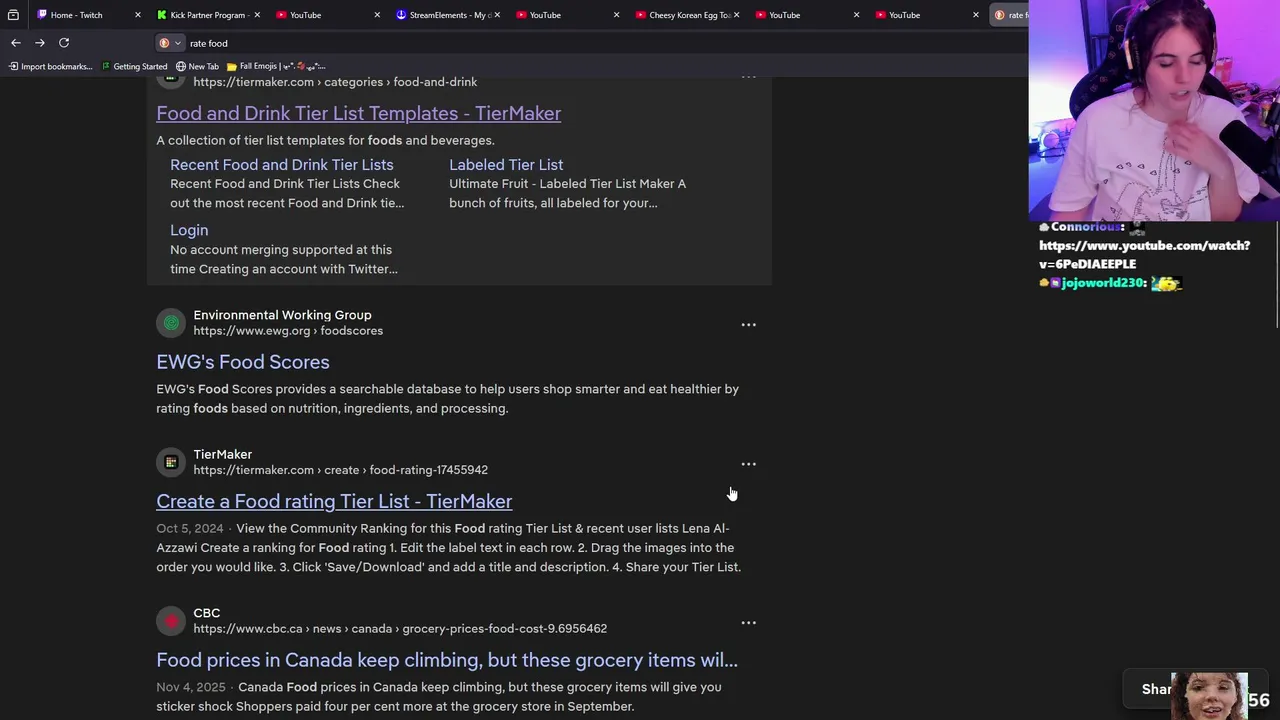Open Recent Food and Drink Tier Lists sublink

(x=281, y=165)
